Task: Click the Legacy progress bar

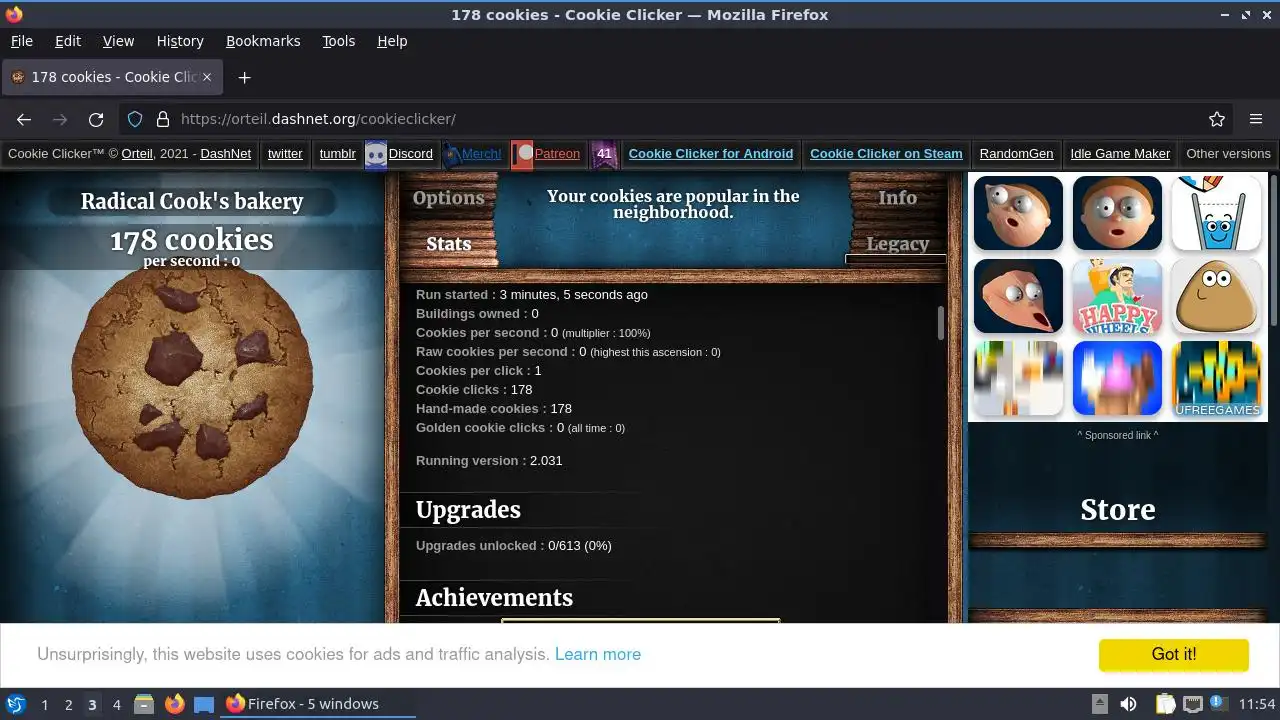Action: pyautogui.click(x=896, y=259)
